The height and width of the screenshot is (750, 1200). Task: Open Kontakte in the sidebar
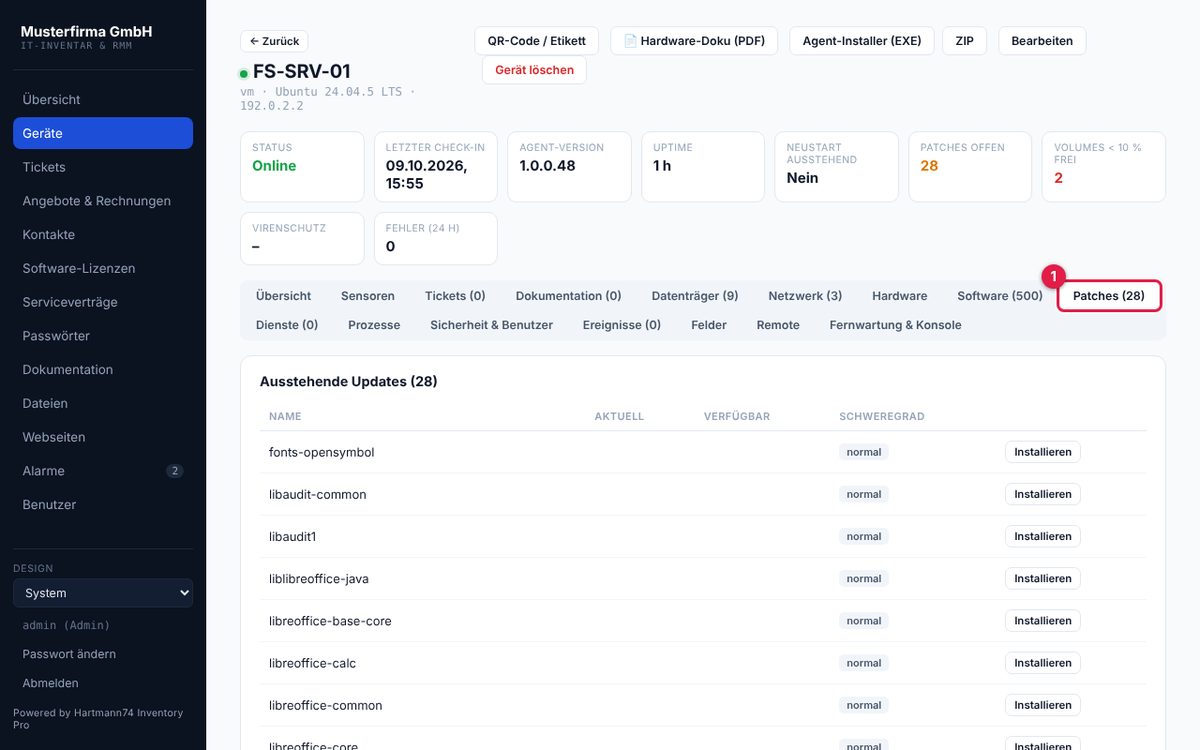pyautogui.click(x=103, y=235)
